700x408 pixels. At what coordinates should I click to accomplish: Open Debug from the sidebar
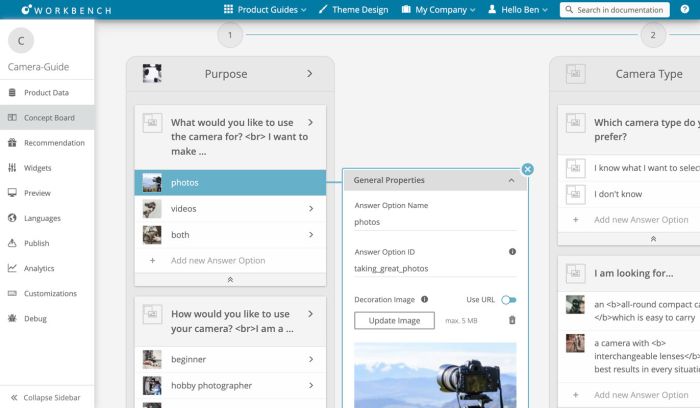pyautogui.click(x=35, y=318)
